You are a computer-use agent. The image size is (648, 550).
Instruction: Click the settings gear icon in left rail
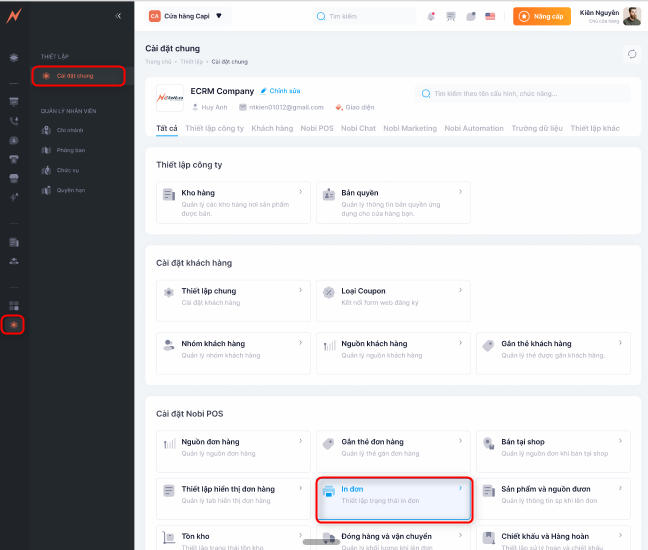pos(13,325)
